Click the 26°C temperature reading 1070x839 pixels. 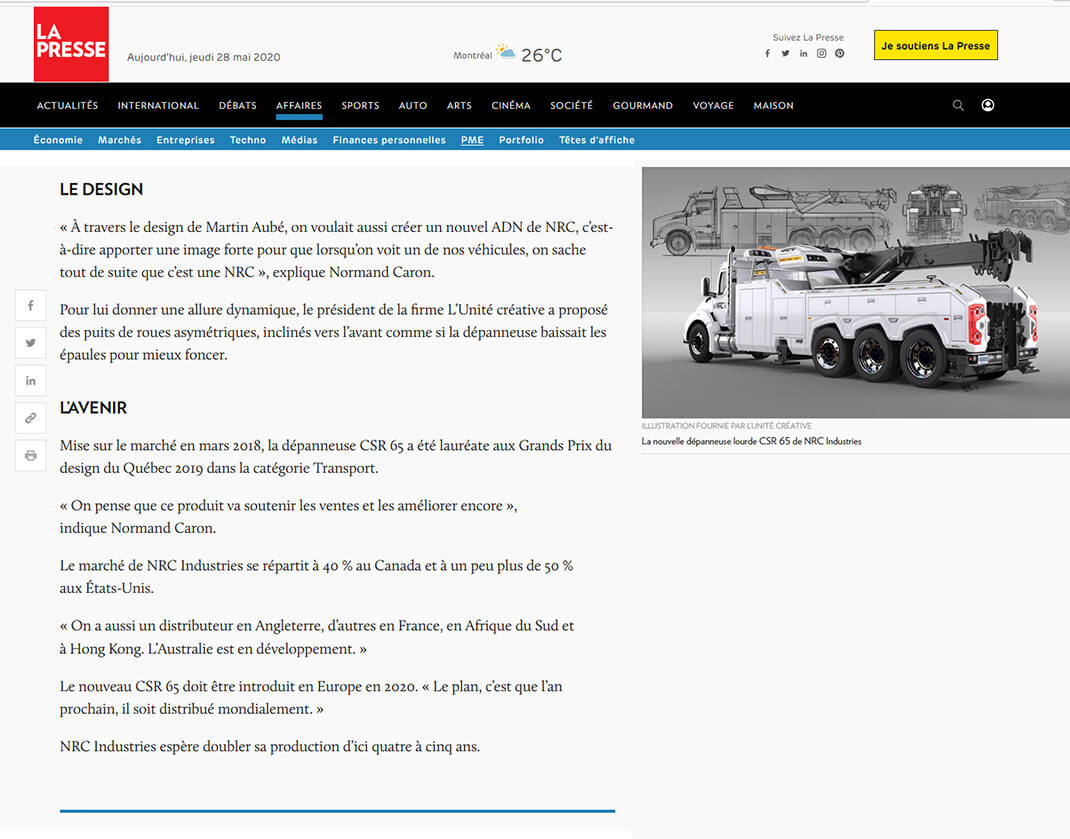(542, 55)
